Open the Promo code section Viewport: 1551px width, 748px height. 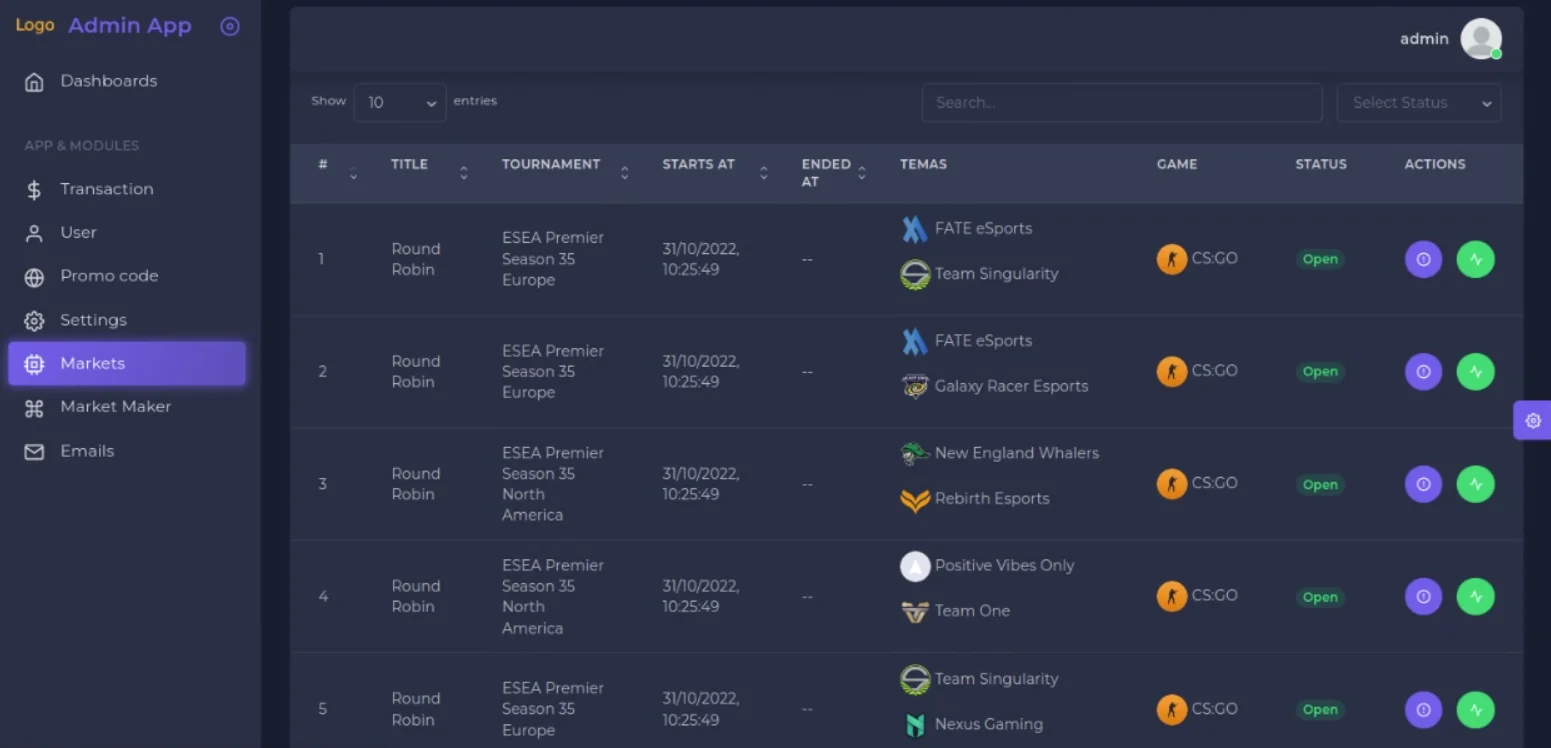(109, 276)
